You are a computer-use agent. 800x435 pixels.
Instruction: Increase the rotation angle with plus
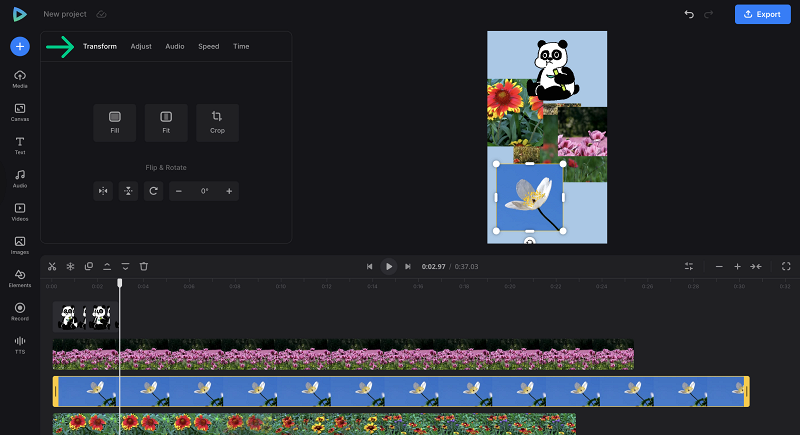pos(229,191)
